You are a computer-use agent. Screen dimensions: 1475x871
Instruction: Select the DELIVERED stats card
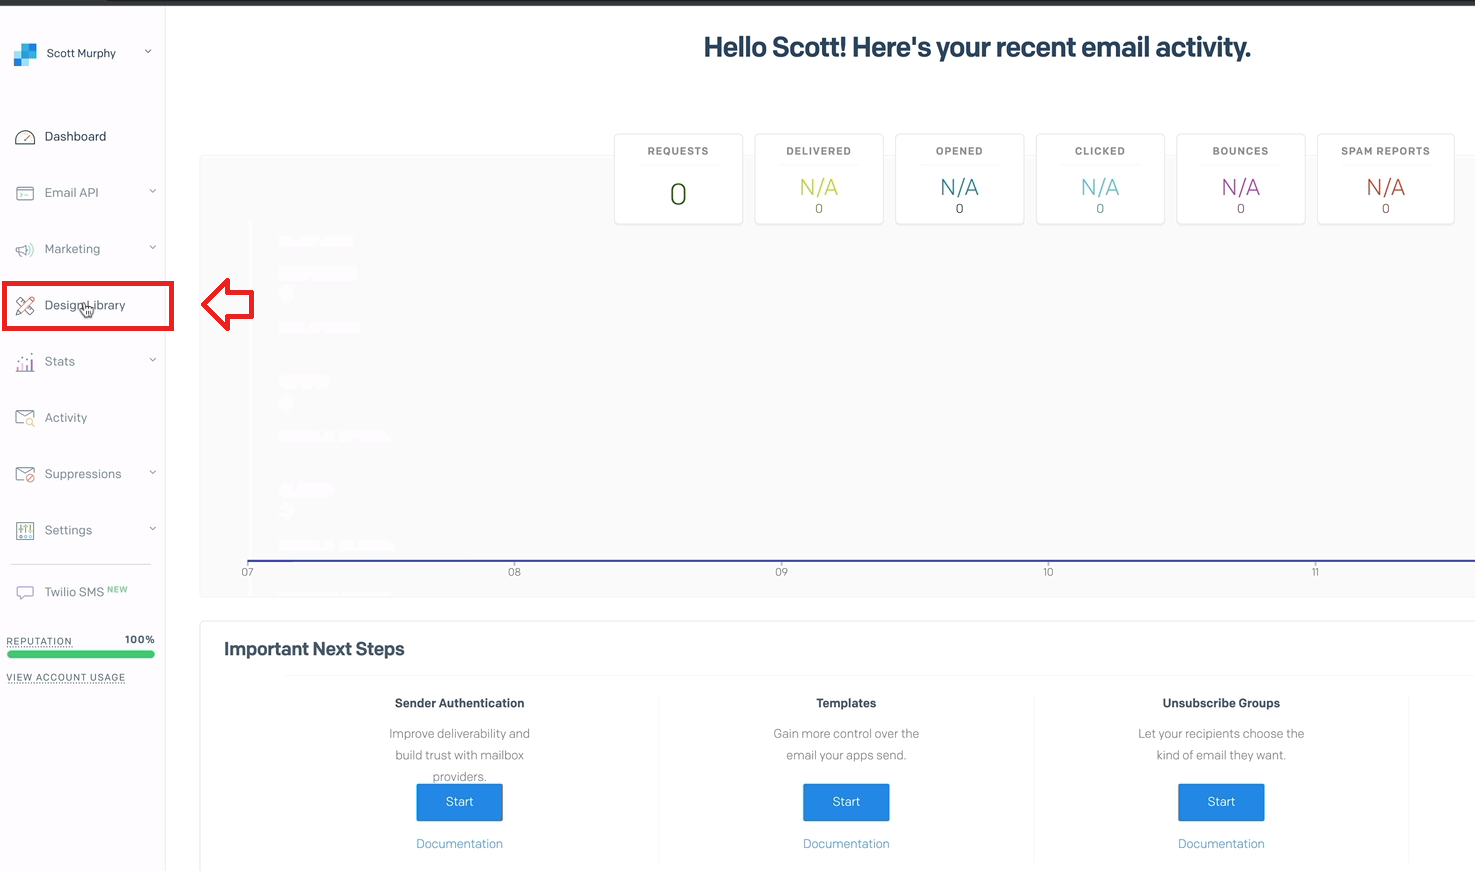coord(818,179)
